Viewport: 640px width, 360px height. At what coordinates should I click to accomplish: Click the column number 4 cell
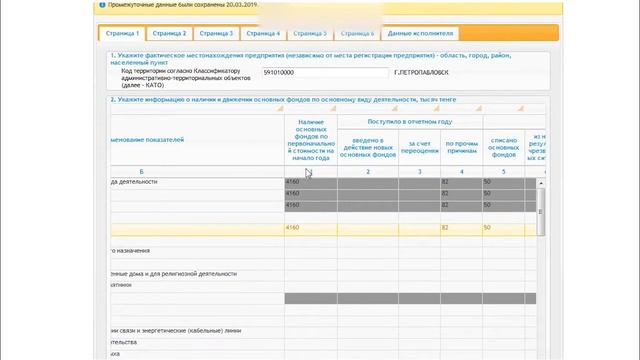point(461,172)
